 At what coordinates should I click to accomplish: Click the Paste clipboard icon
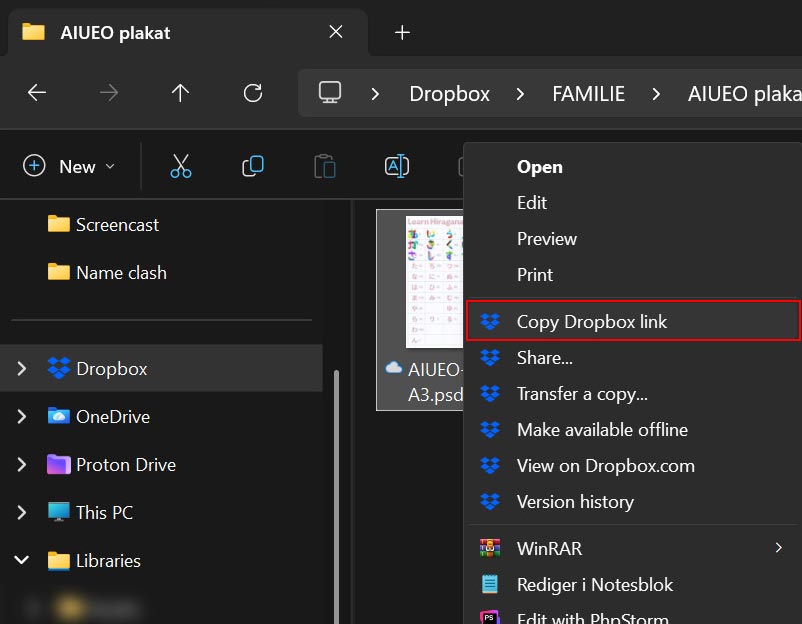point(325,166)
